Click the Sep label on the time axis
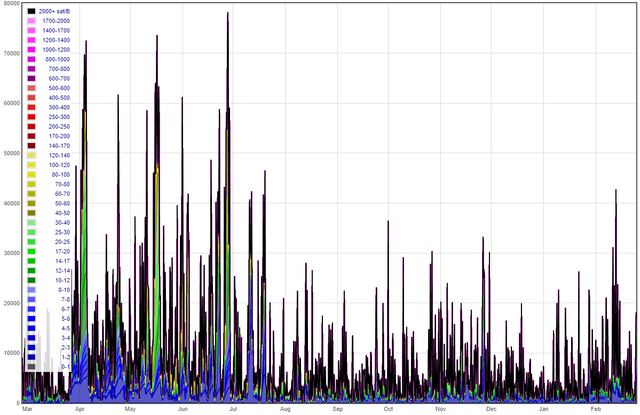640x415 pixels. click(x=338, y=409)
